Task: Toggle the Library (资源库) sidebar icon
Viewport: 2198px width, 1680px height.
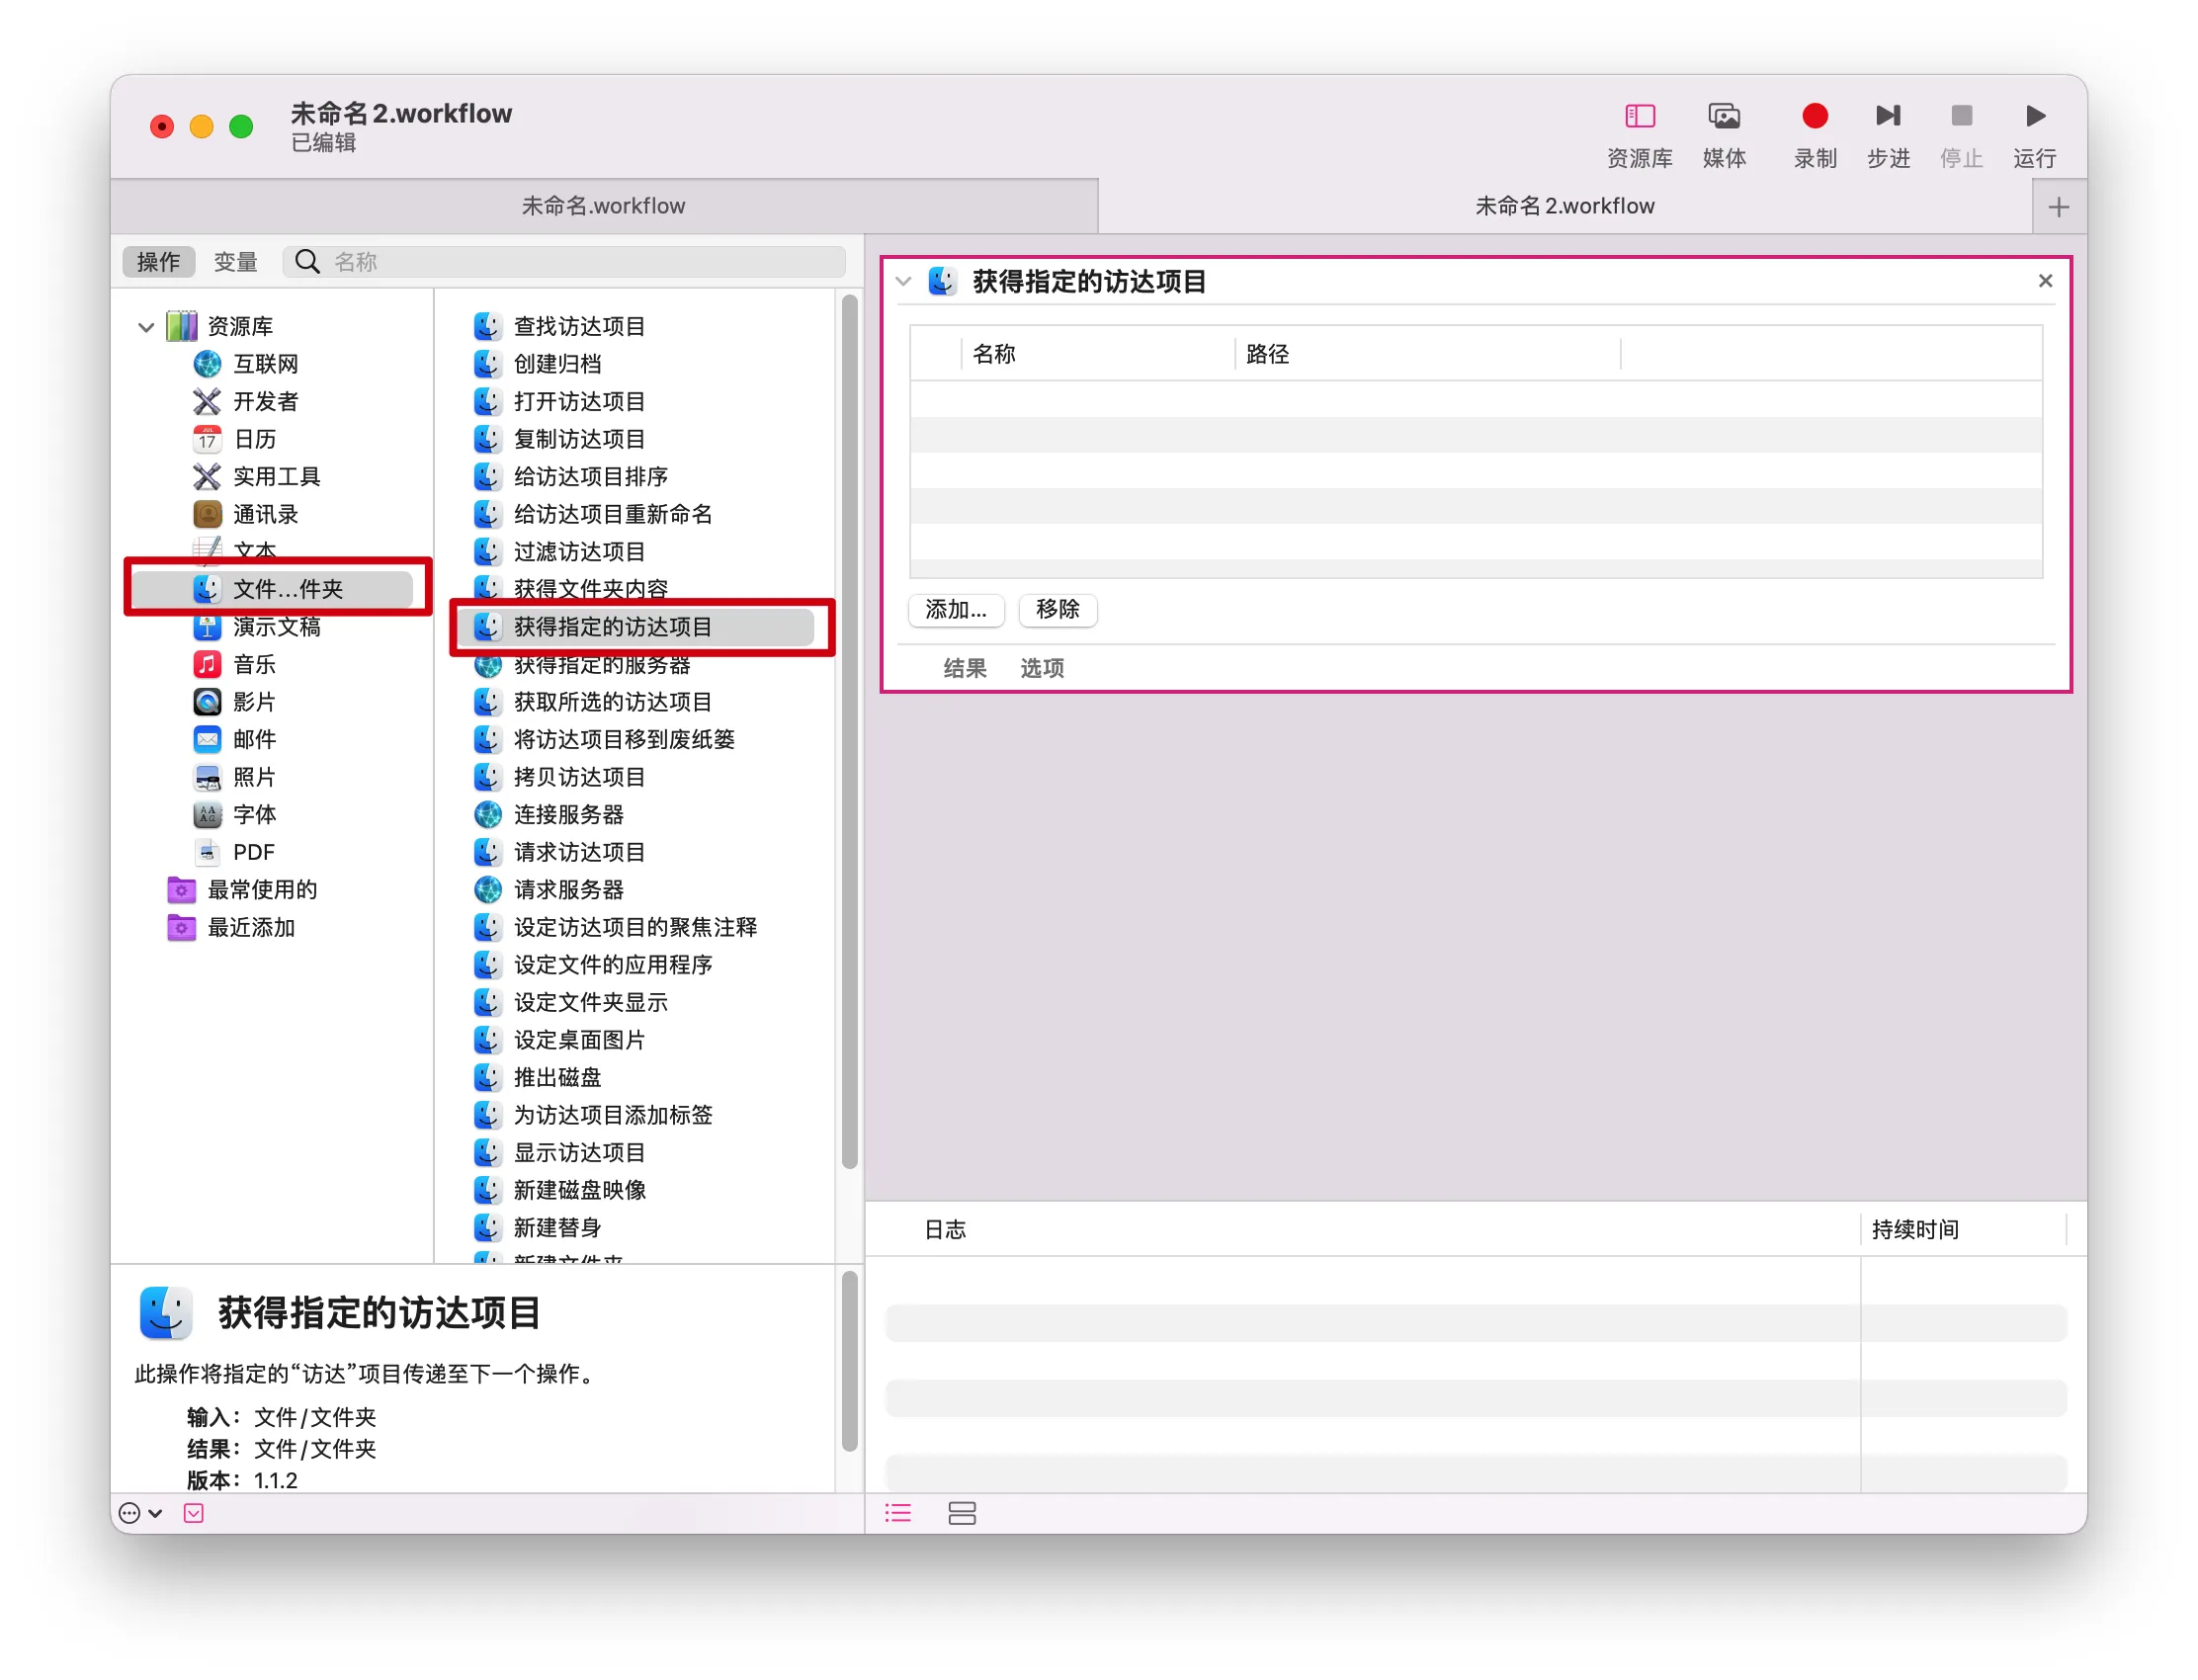Action: [x=1639, y=117]
